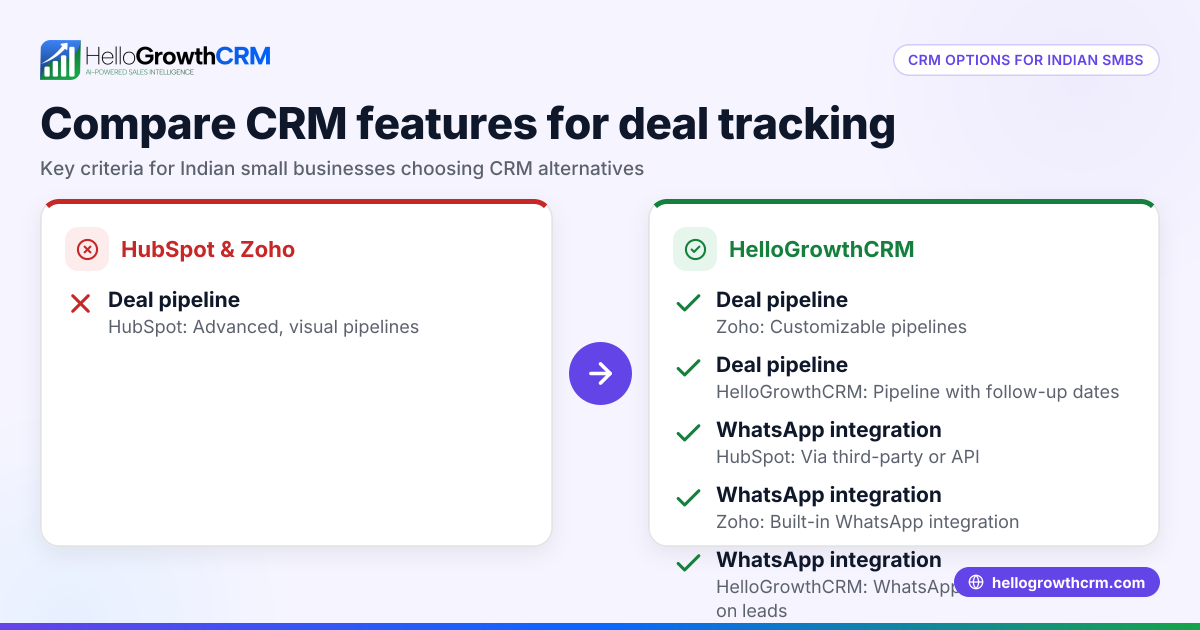Viewport: 1200px width, 630px height.
Task: Click 'HubSpot: Via third-party or API' text
Action: [847, 457]
